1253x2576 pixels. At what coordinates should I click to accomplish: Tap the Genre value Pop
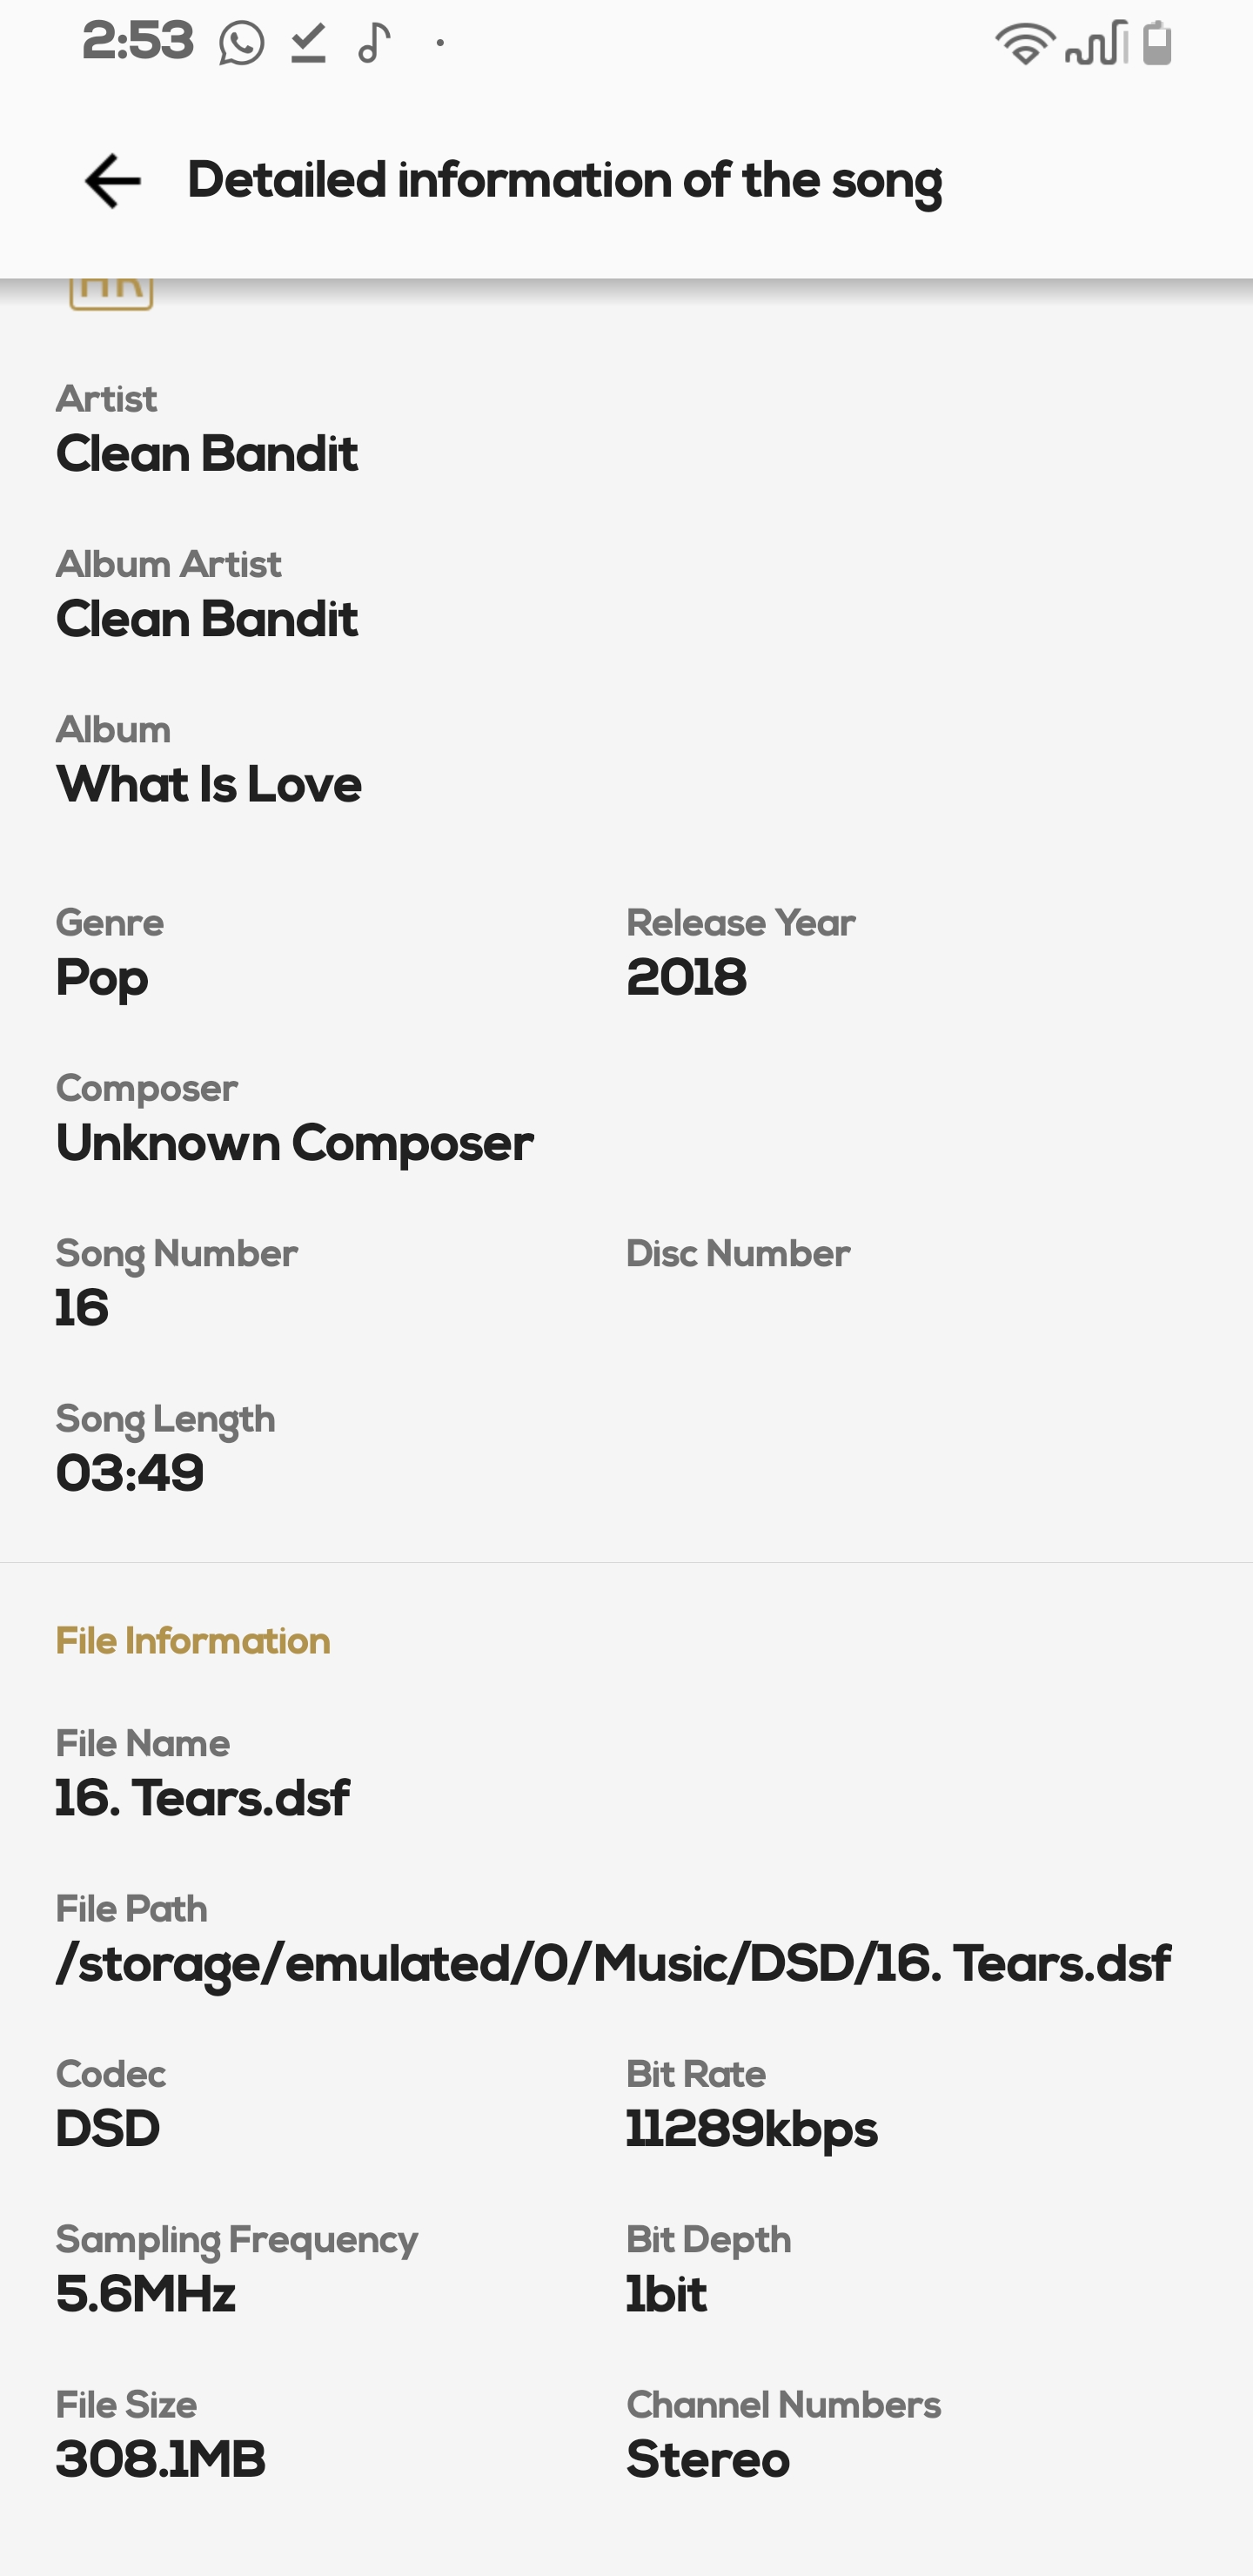coord(102,978)
